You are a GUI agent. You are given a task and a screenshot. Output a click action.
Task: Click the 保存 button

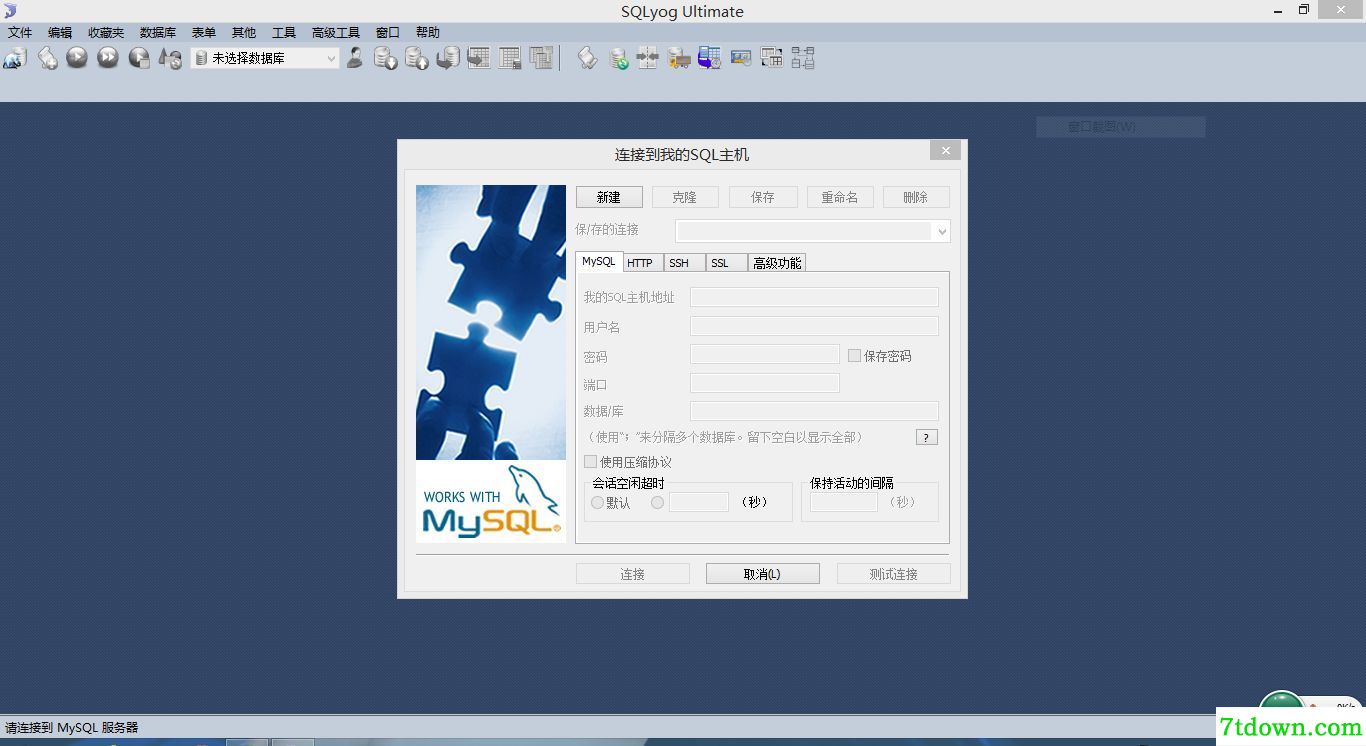pos(763,197)
